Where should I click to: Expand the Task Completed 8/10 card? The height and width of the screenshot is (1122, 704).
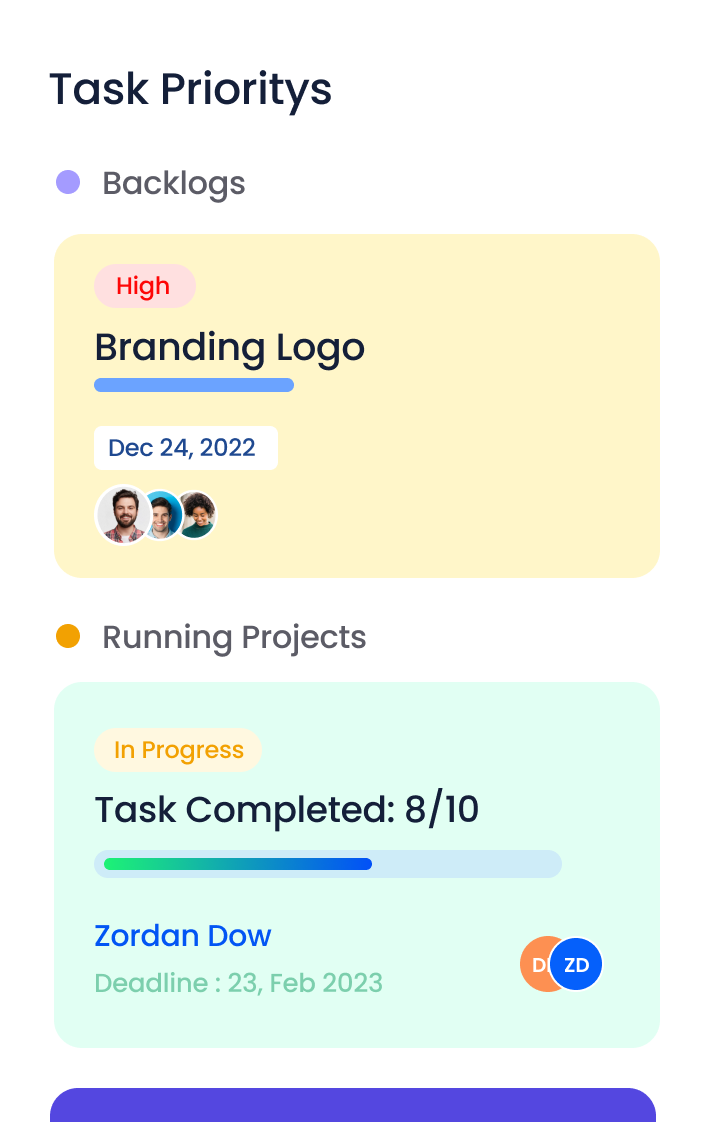pyautogui.click(x=356, y=865)
